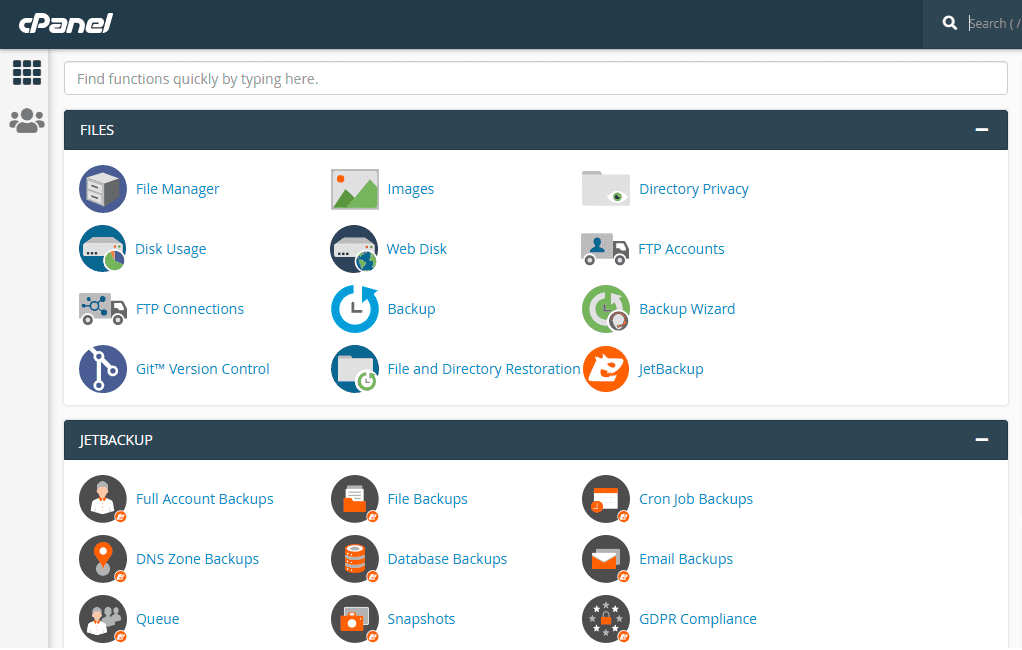Screen dimensions: 1022x650
Task: Collapse the FILES section
Action: pos(982,130)
